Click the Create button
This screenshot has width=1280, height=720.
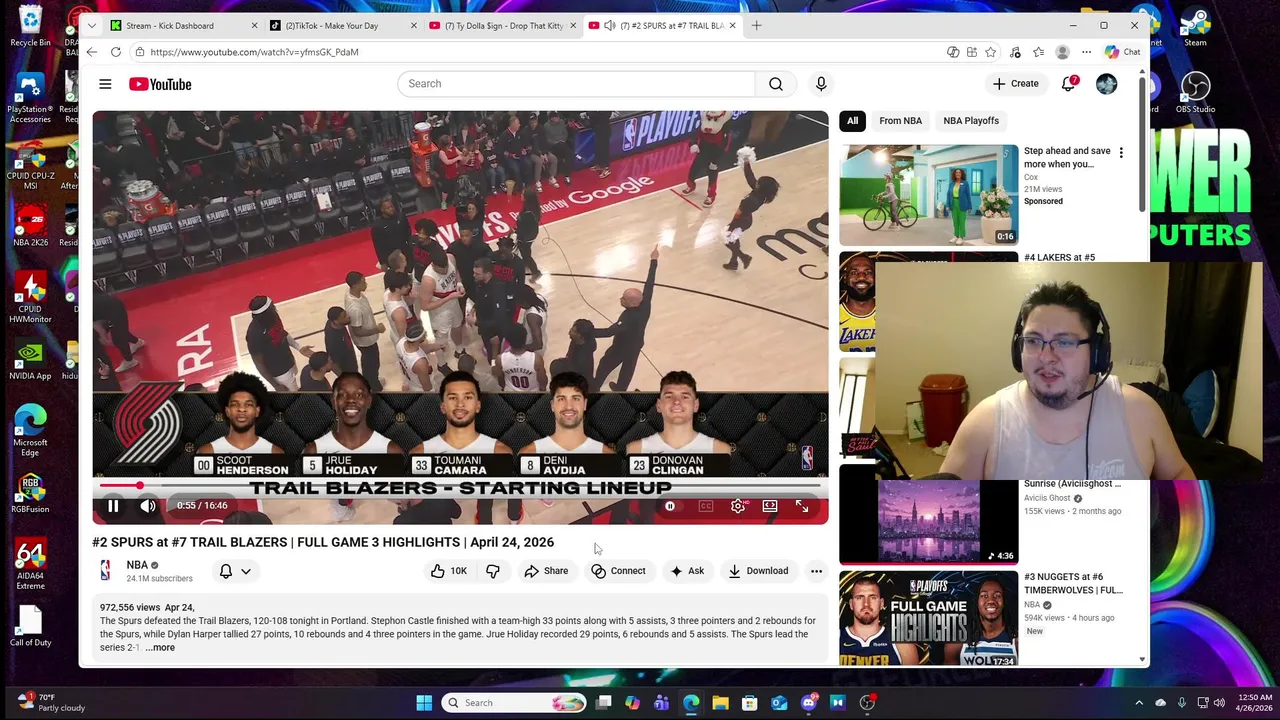(1015, 84)
